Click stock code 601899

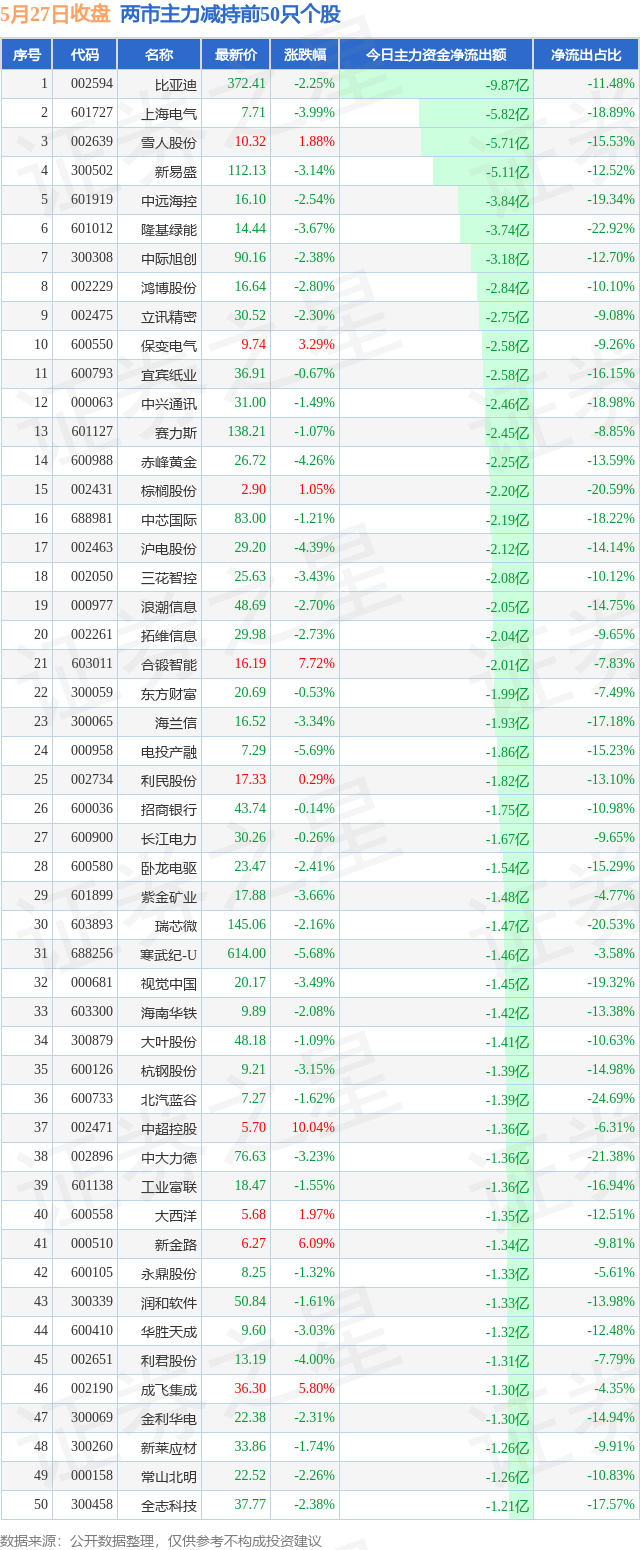91,896
